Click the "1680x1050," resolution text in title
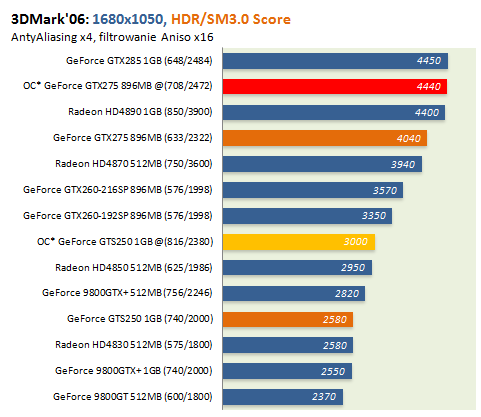This screenshot has height=417, width=481. tap(129, 19)
